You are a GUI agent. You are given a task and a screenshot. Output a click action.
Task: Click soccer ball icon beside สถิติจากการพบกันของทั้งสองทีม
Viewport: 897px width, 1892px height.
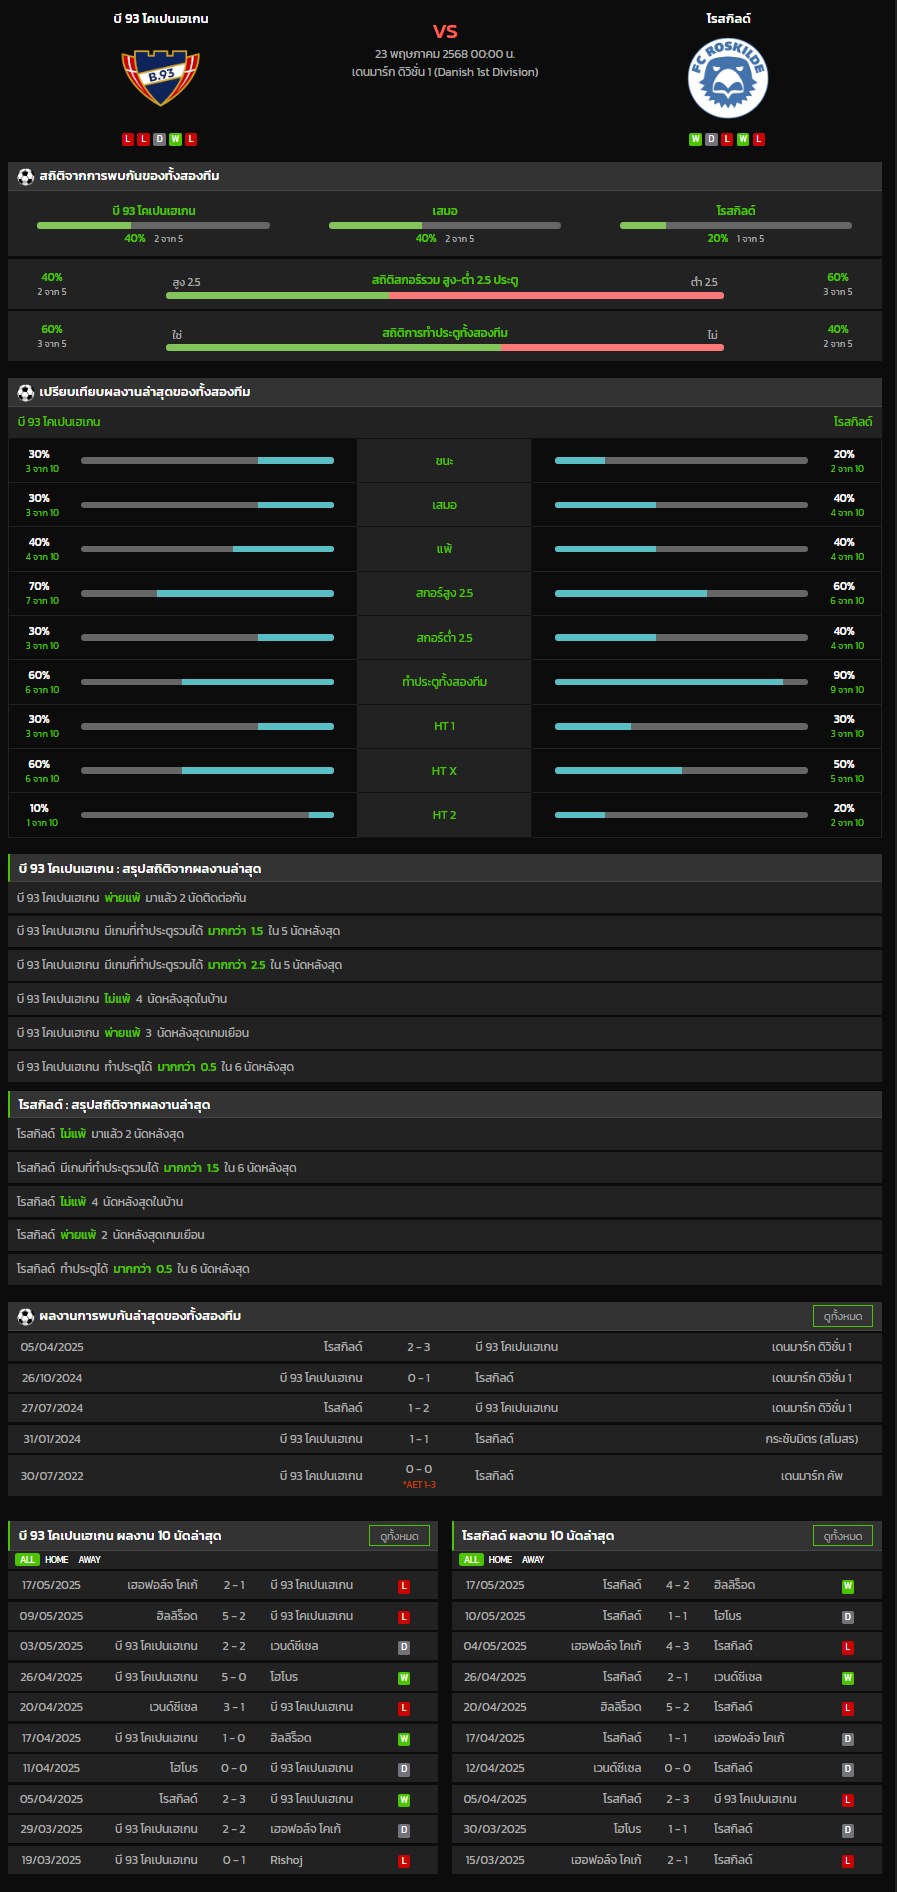click(x=26, y=176)
